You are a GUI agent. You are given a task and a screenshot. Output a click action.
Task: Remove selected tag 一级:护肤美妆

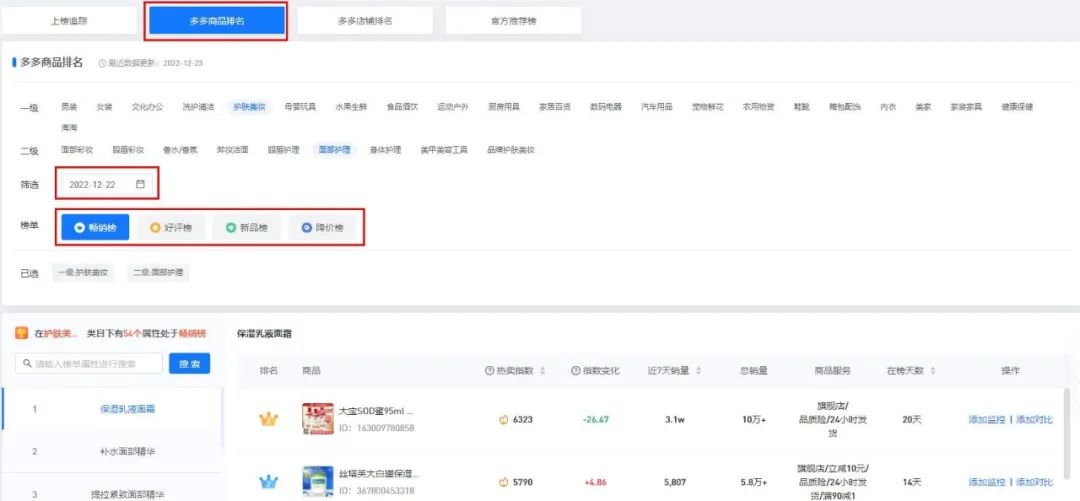pos(83,273)
